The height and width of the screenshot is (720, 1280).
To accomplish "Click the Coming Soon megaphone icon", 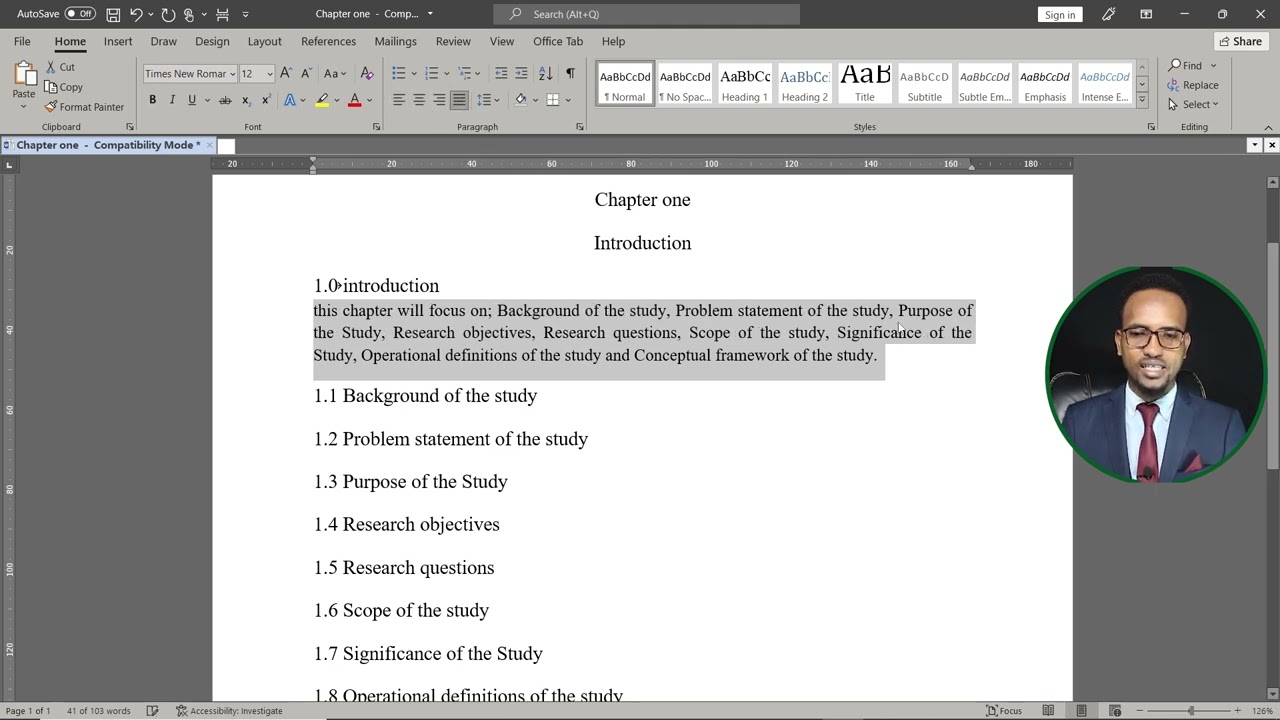I will (x=1108, y=14).
